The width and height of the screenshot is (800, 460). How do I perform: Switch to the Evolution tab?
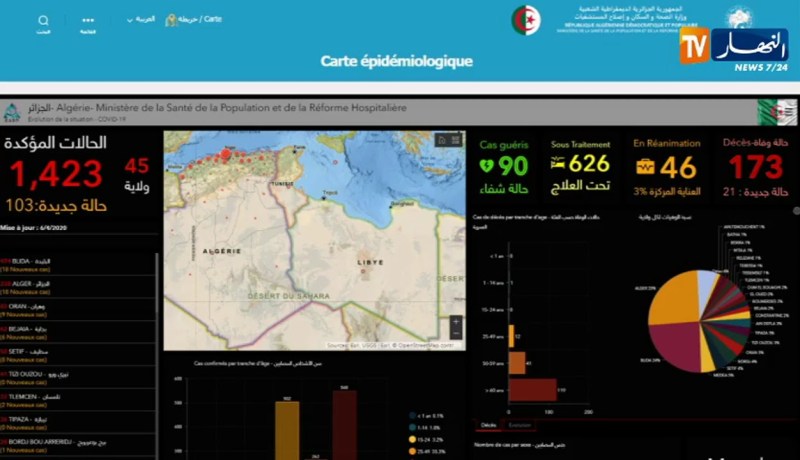point(519,425)
